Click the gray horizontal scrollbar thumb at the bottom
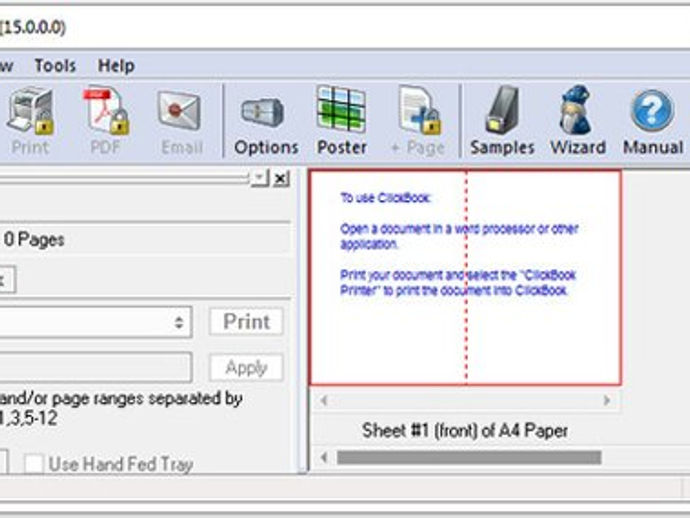The width and height of the screenshot is (690, 518). coord(469,458)
